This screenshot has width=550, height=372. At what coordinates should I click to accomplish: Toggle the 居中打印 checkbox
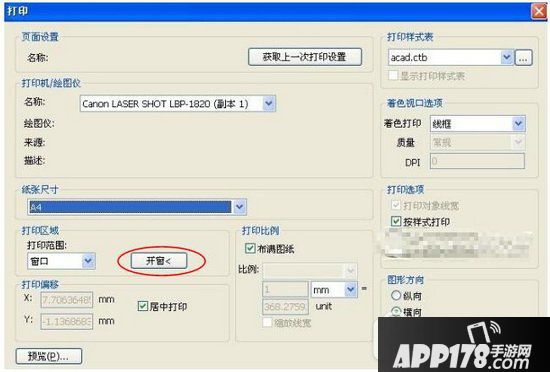click(x=142, y=306)
